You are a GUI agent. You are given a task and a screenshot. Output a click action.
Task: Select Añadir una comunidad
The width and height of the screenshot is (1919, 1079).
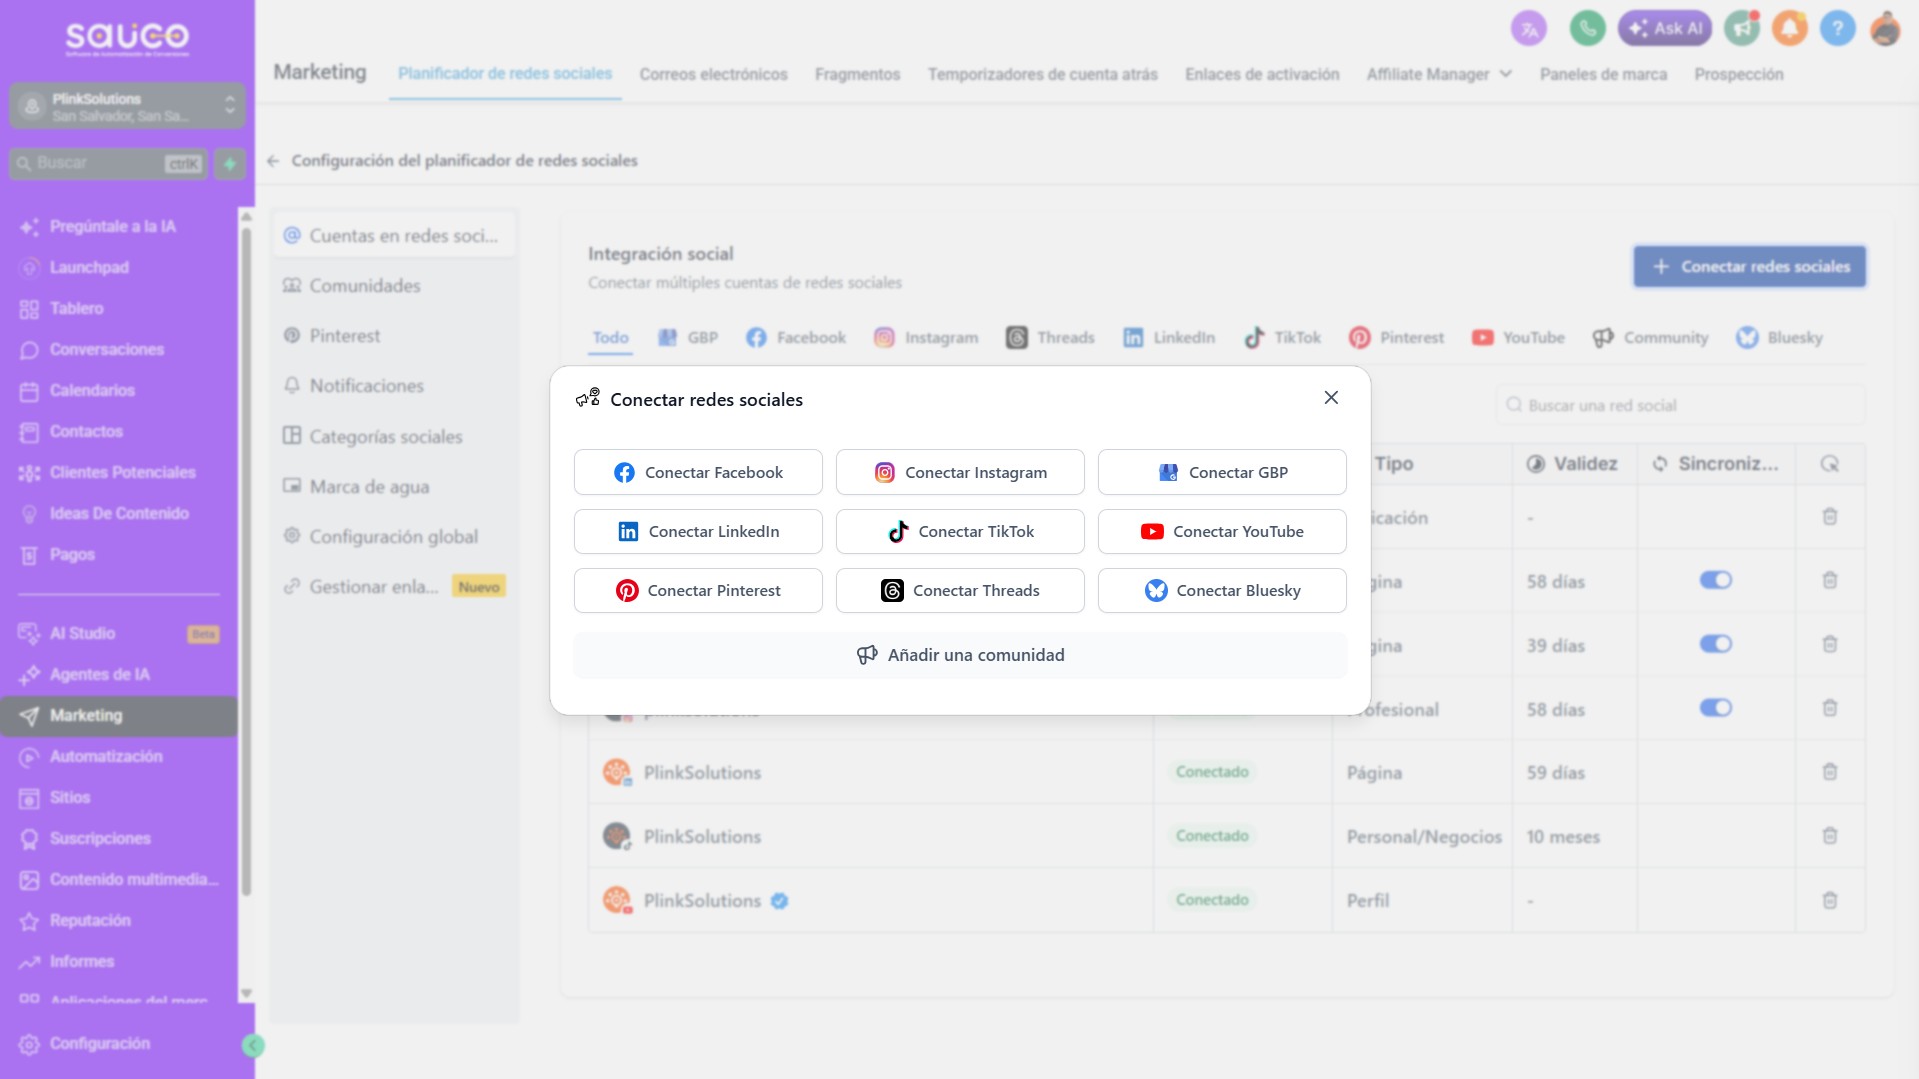960,655
